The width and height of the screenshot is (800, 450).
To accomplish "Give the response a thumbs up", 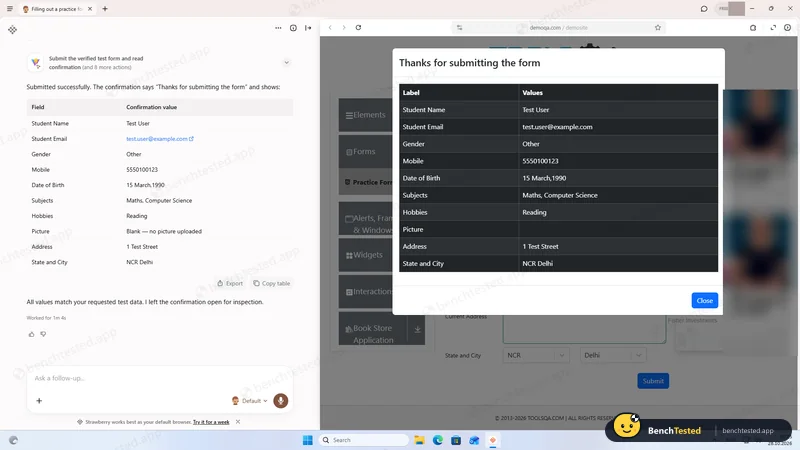I will click(x=32, y=334).
